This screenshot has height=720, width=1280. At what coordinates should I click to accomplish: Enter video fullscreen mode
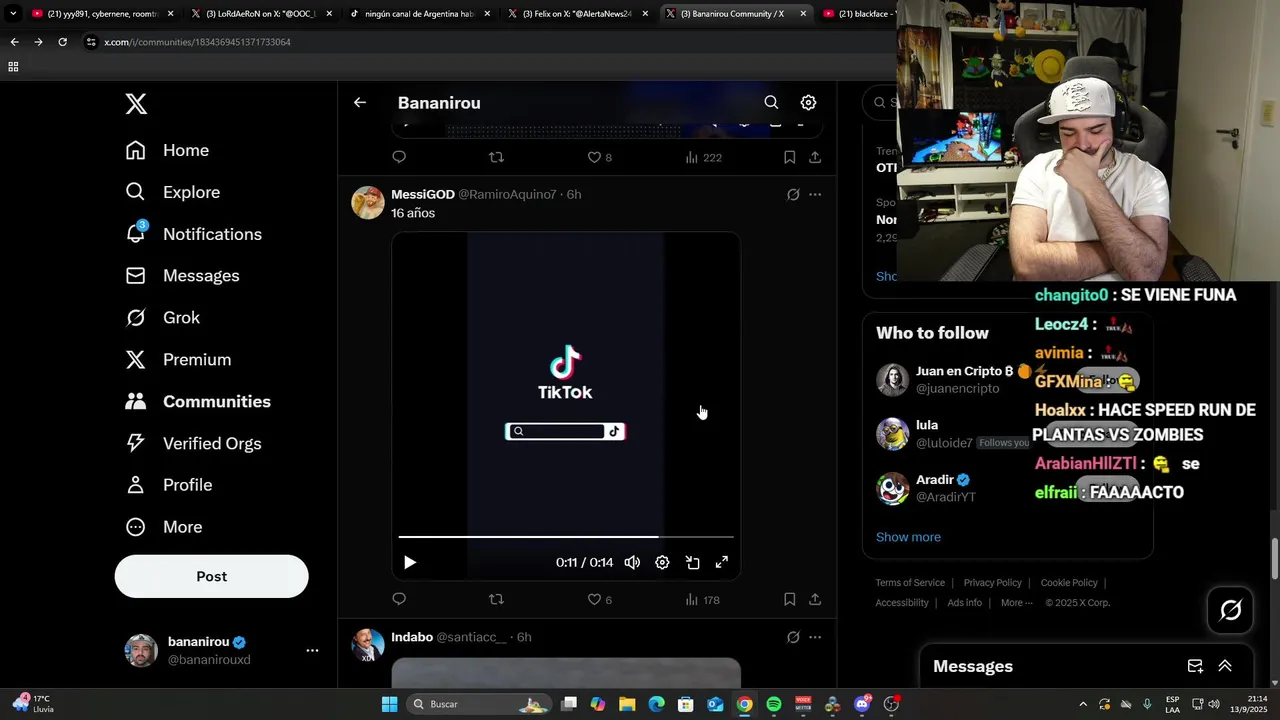pos(721,562)
